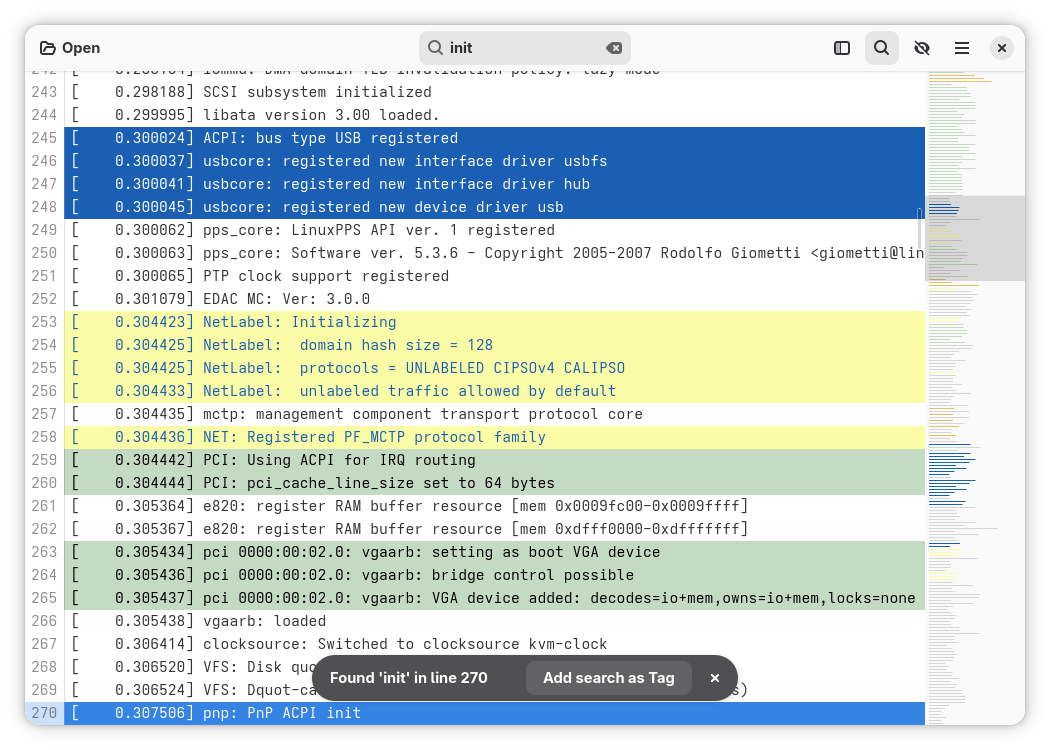Select line 244 libata version loaded
The width and height of the screenshot is (1050, 750).
pyautogui.click(x=494, y=115)
